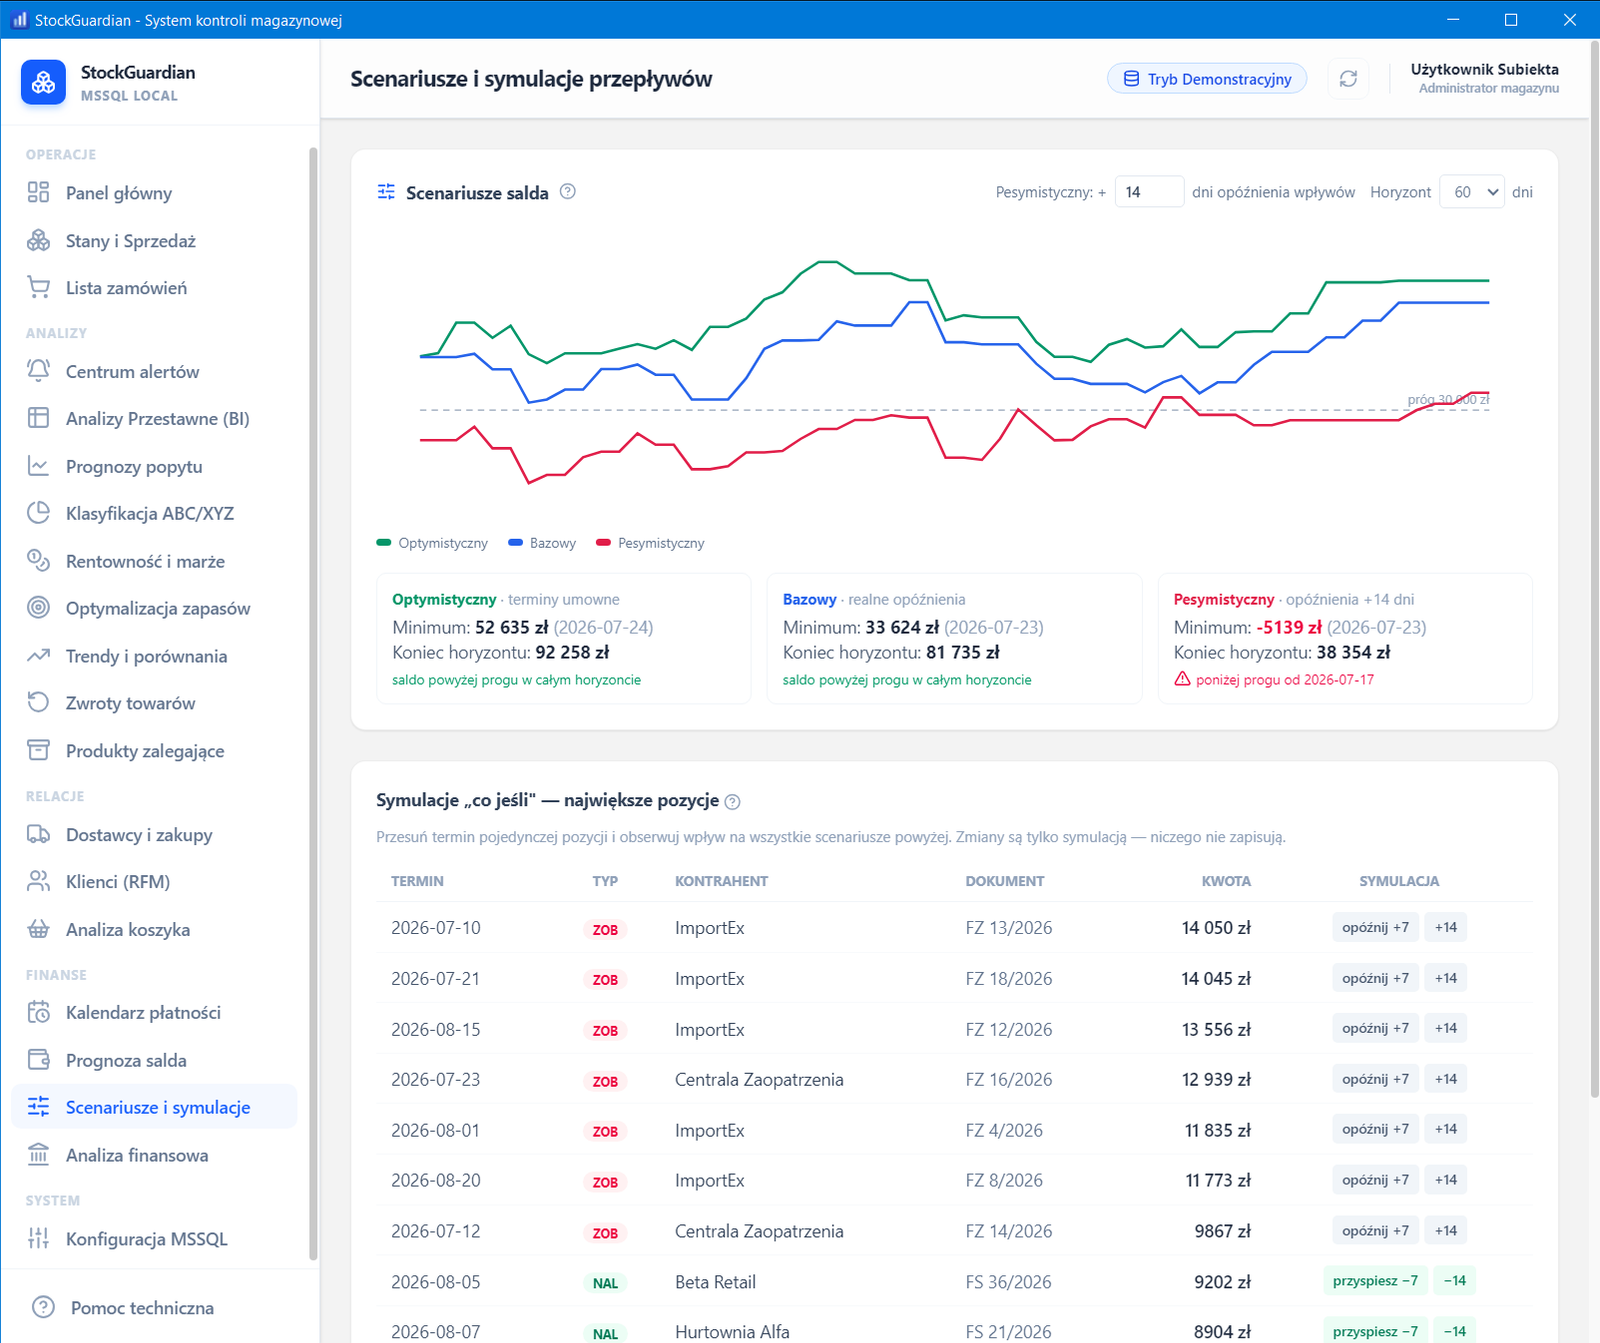Click the Kalendarz płatności calendar icon

pos(38,1012)
